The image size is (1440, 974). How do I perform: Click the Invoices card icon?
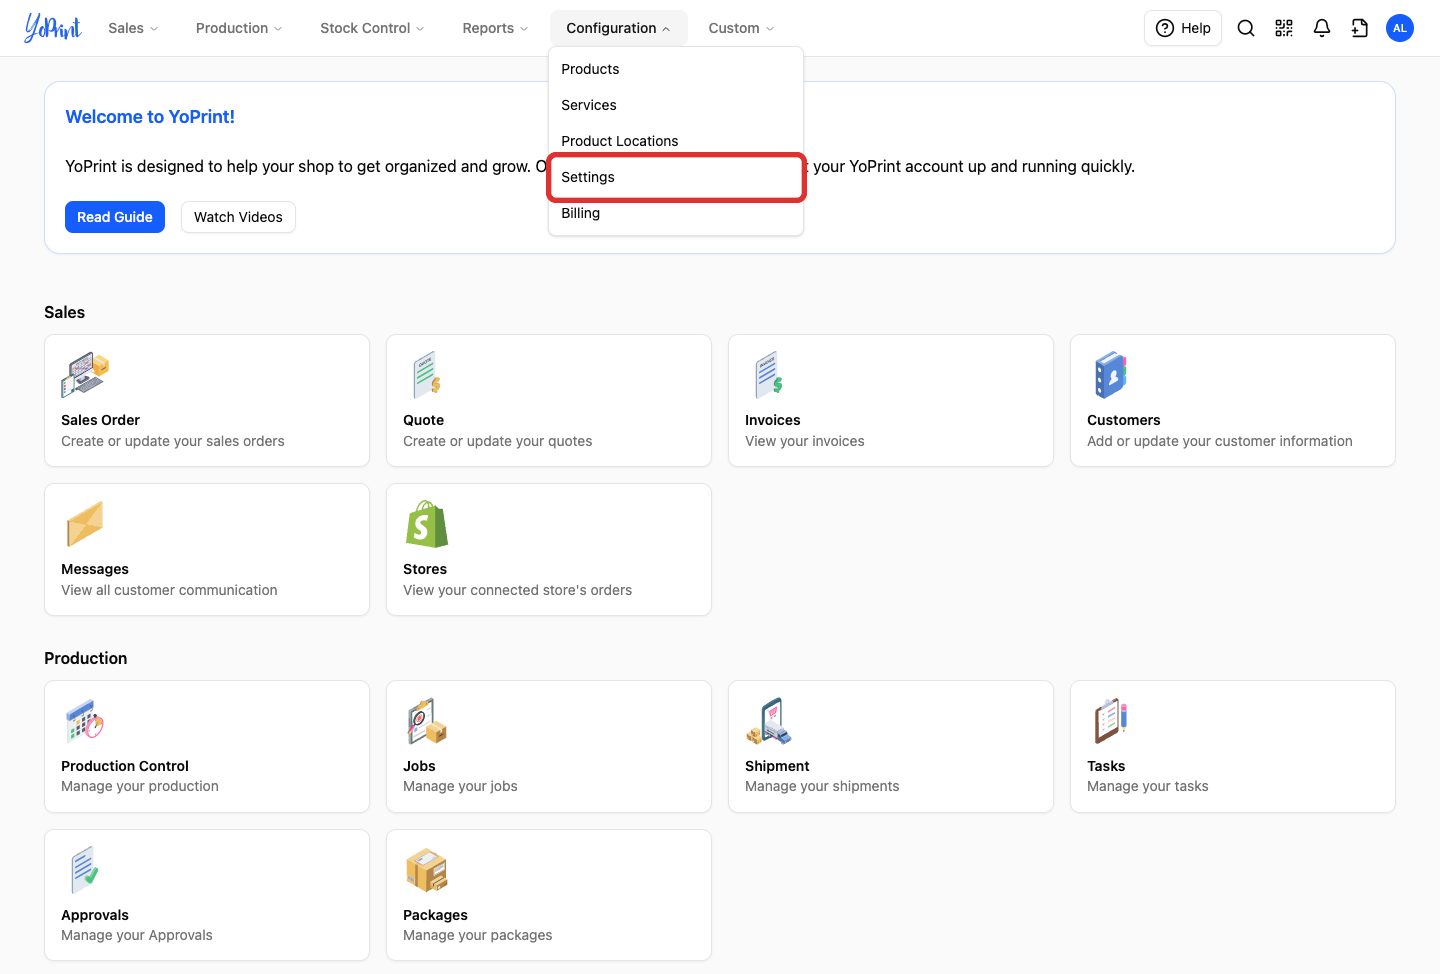tap(769, 375)
